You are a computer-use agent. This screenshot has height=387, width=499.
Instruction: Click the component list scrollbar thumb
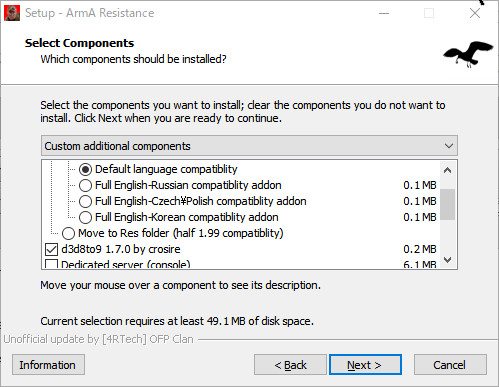click(x=448, y=204)
